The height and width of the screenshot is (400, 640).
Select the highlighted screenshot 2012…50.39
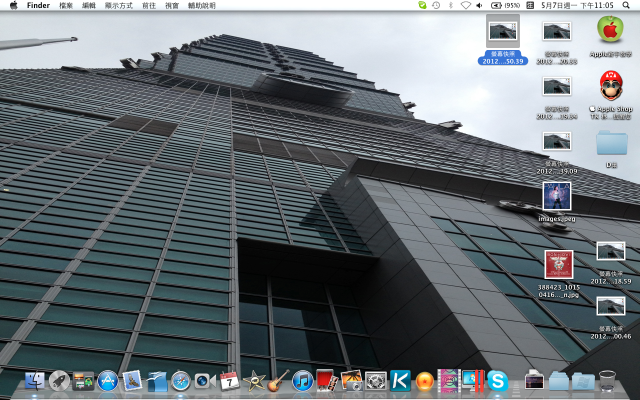[x=503, y=40]
